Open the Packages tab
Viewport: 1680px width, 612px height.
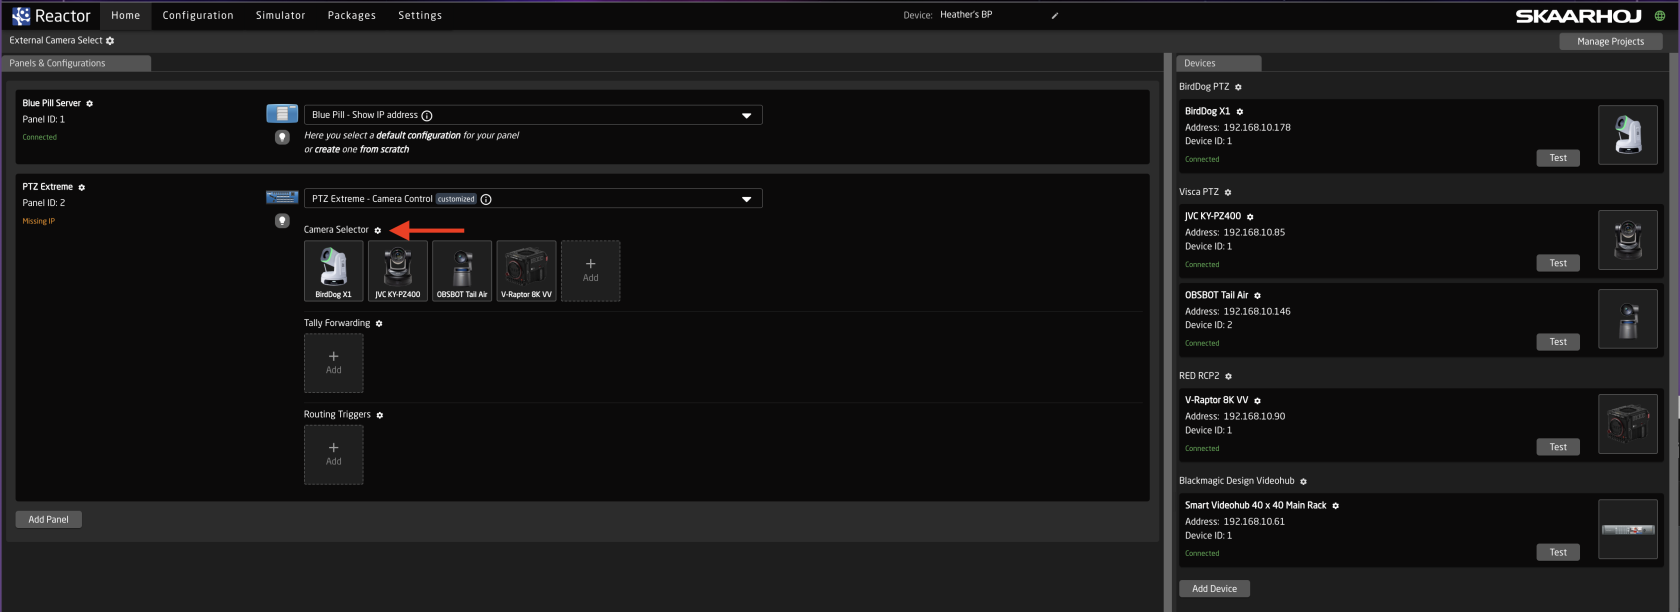coord(352,16)
